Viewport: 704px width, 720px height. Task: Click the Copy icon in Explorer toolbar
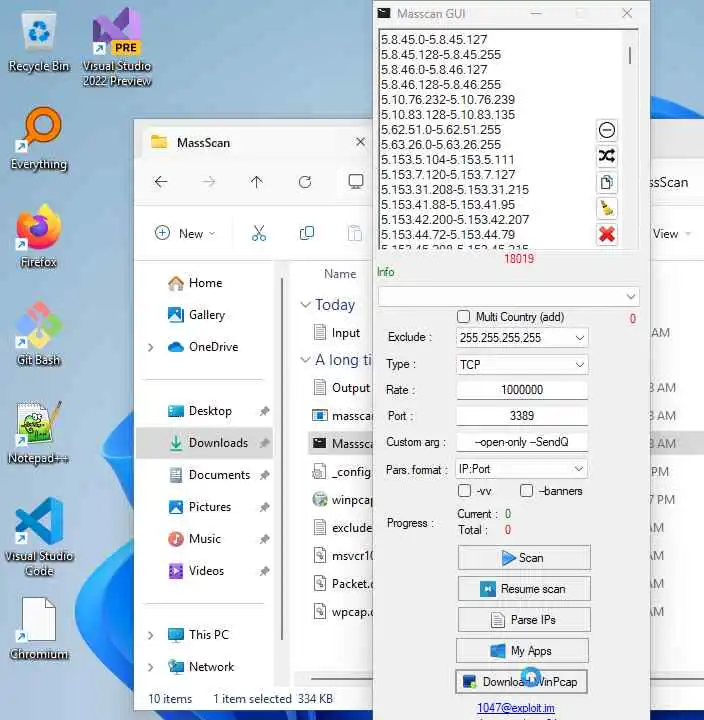(x=307, y=233)
